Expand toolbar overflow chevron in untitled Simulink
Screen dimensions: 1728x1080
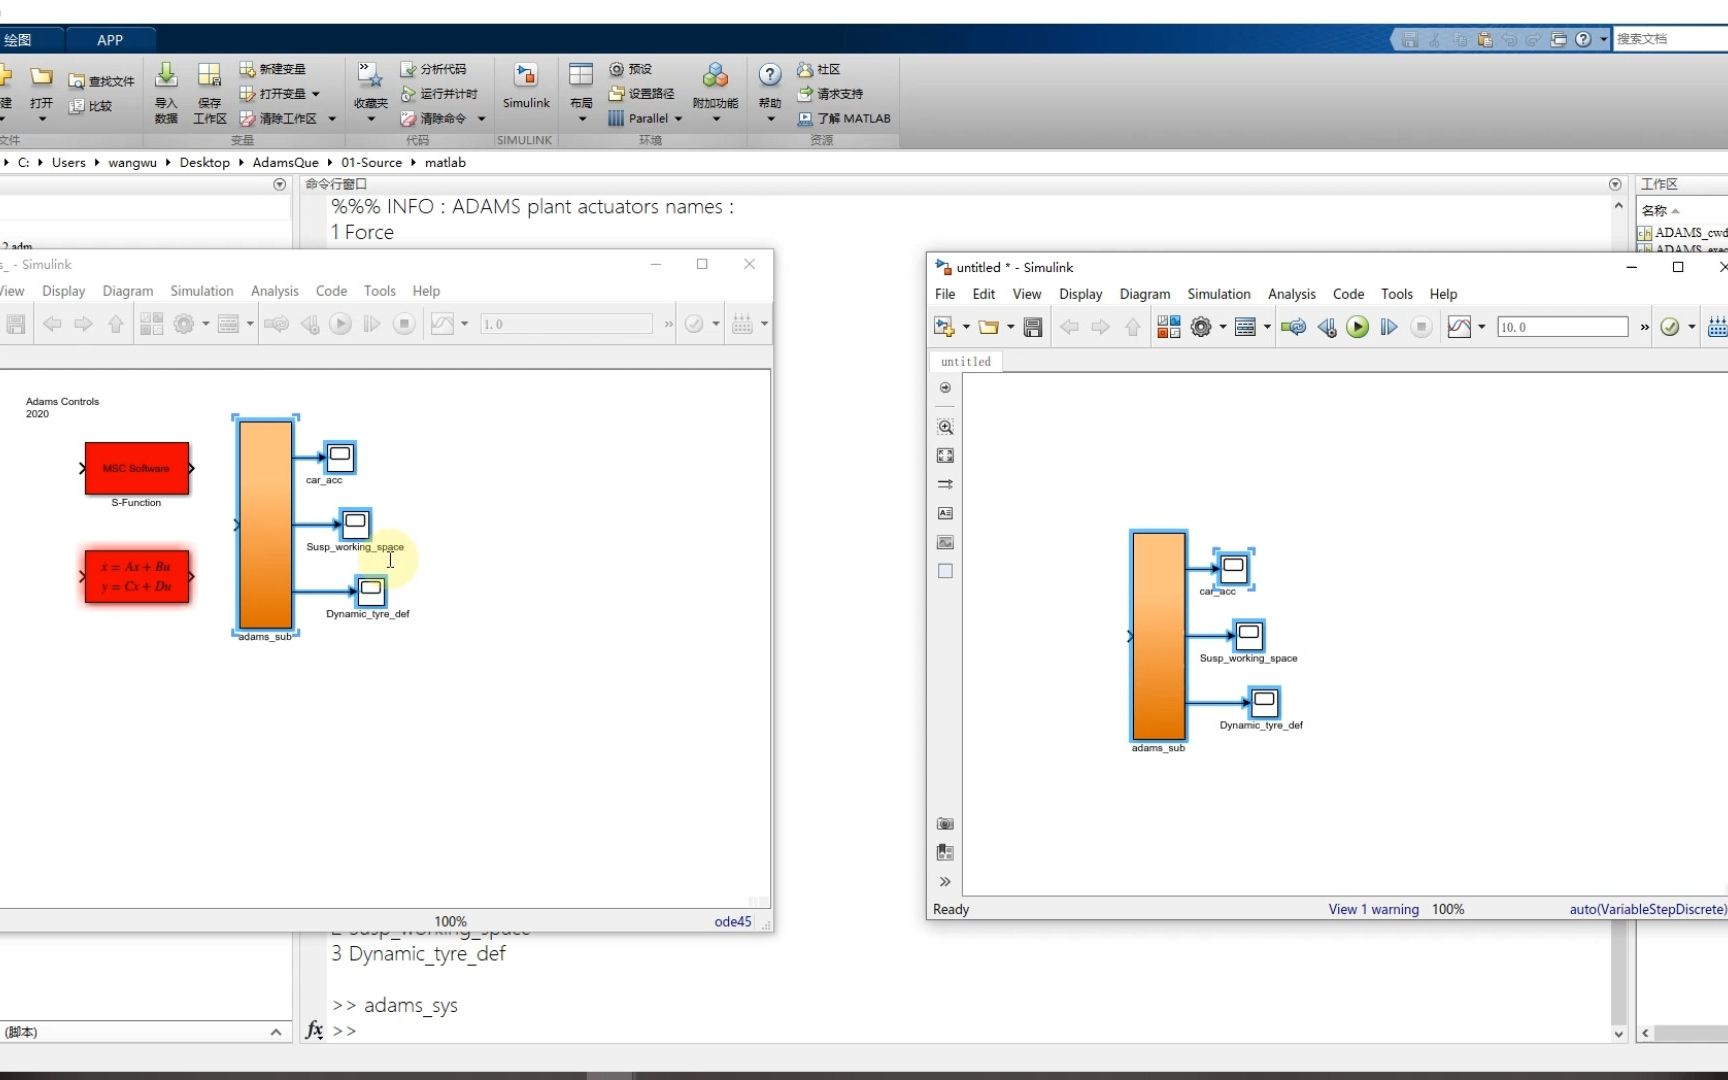(1644, 327)
